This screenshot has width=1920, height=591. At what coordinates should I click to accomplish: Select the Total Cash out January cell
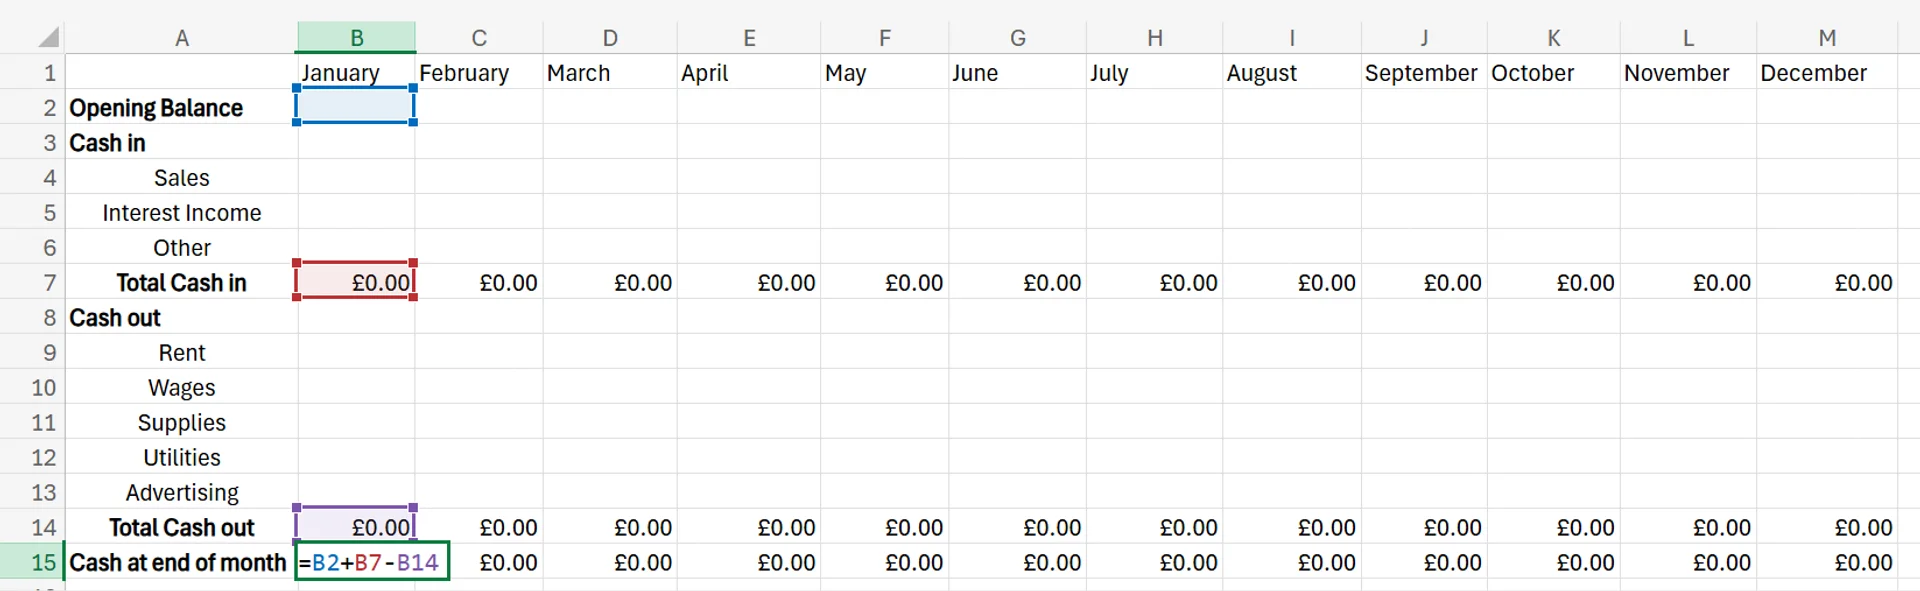click(x=355, y=527)
